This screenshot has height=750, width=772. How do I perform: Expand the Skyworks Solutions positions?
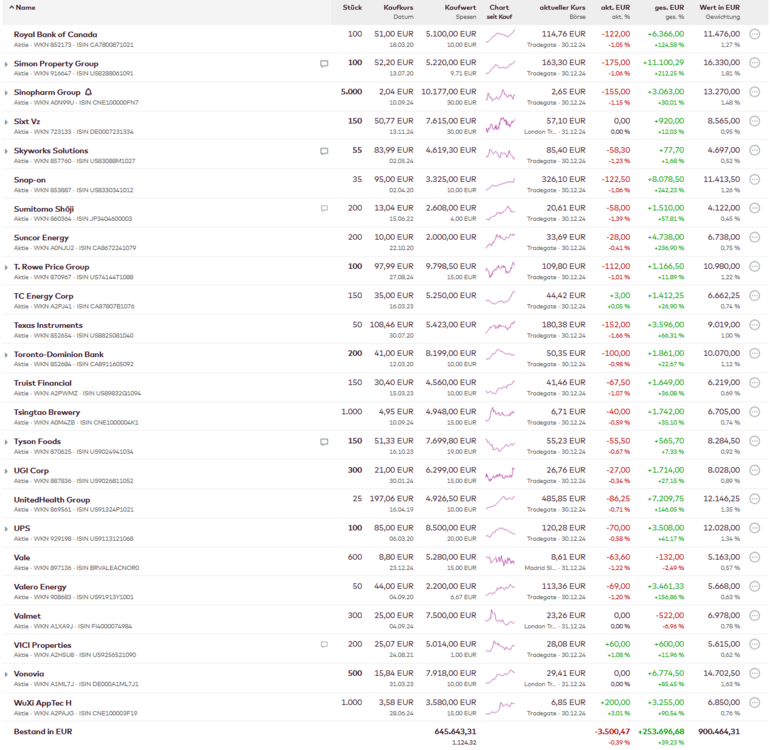pyautogui.click(x=6, y=151)
